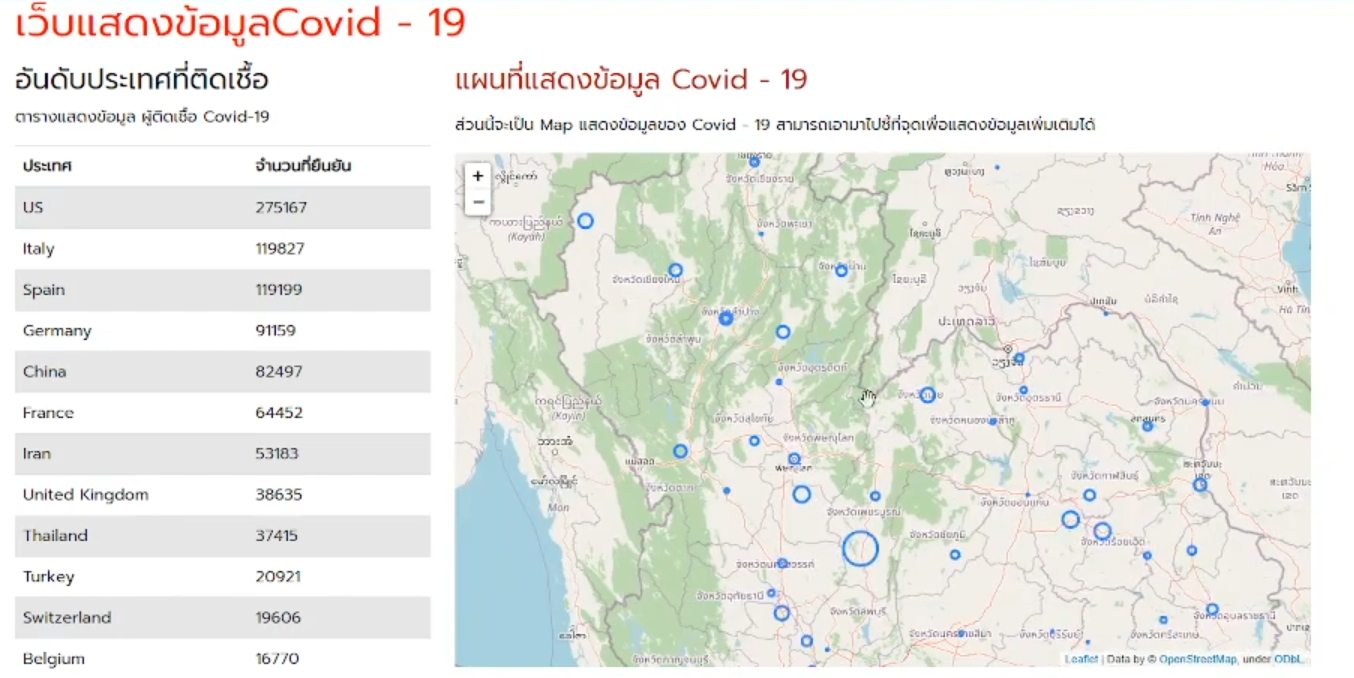This screenshot has height=678, width=1354.
Task: Click the confirmed count 19606
Action: 278,617
